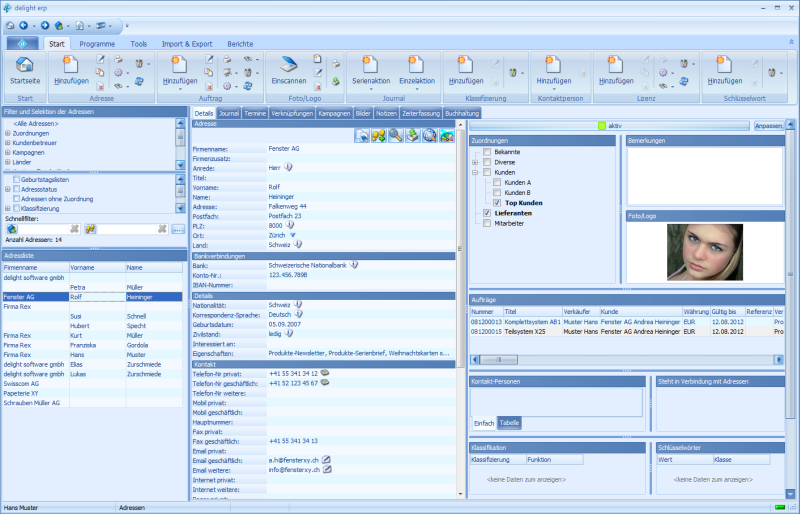Image resolution: width=800 pixels, height=514 pixels.
Task: Open the Import & Export ribbon tab
Action: coord(187,44)
